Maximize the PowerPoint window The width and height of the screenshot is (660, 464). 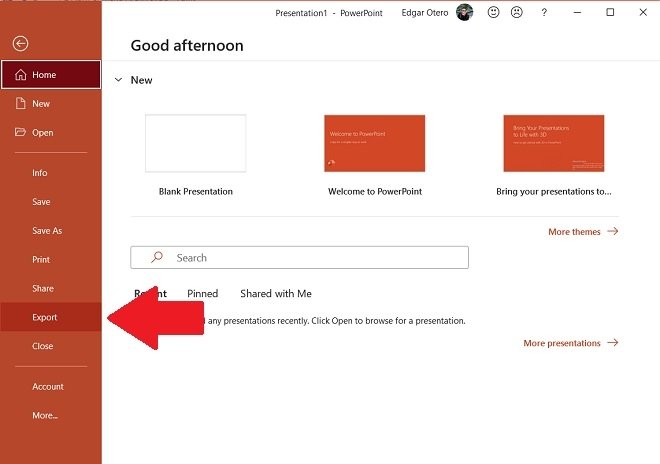[610, 12]
